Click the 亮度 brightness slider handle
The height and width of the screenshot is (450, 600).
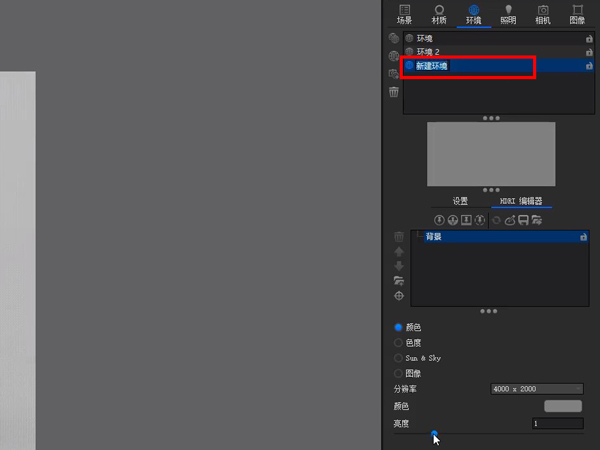pyautogui.click(x=434, y=434)
